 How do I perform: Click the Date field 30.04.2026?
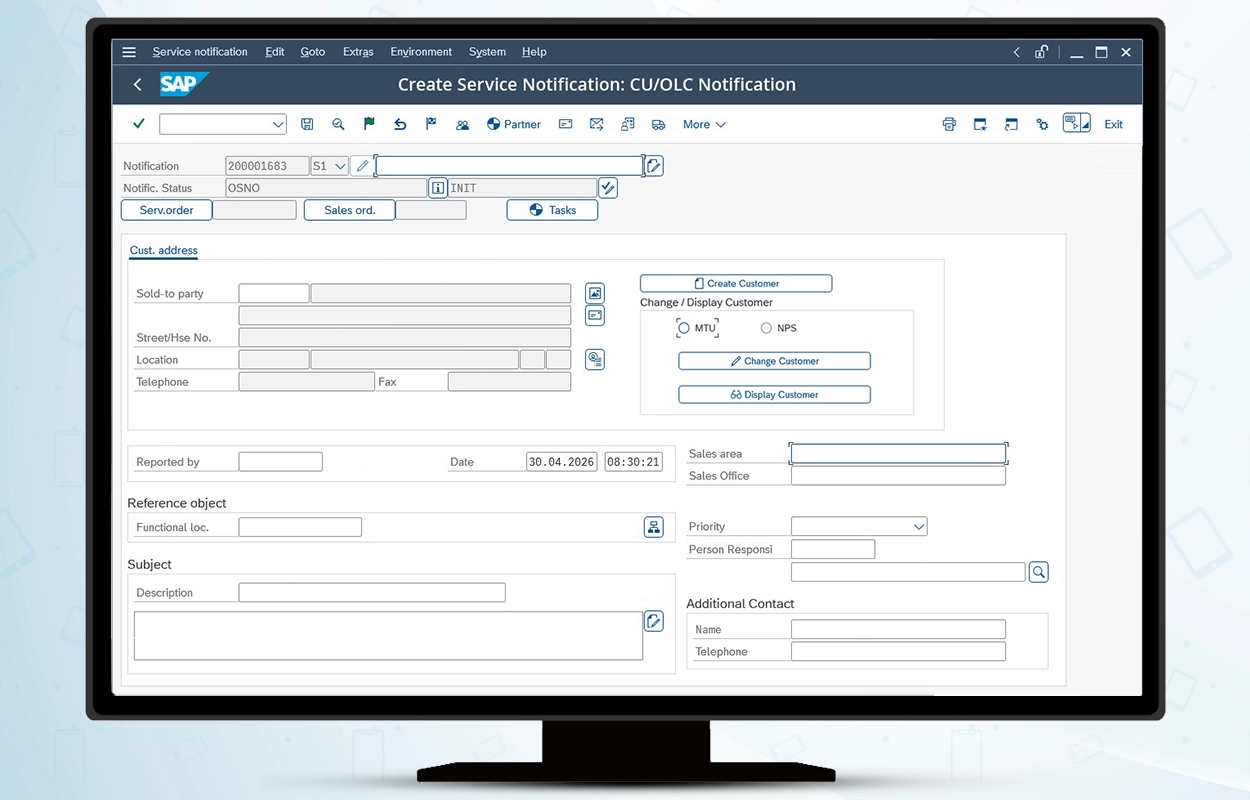pyautogui.click(x=562, y=462)
